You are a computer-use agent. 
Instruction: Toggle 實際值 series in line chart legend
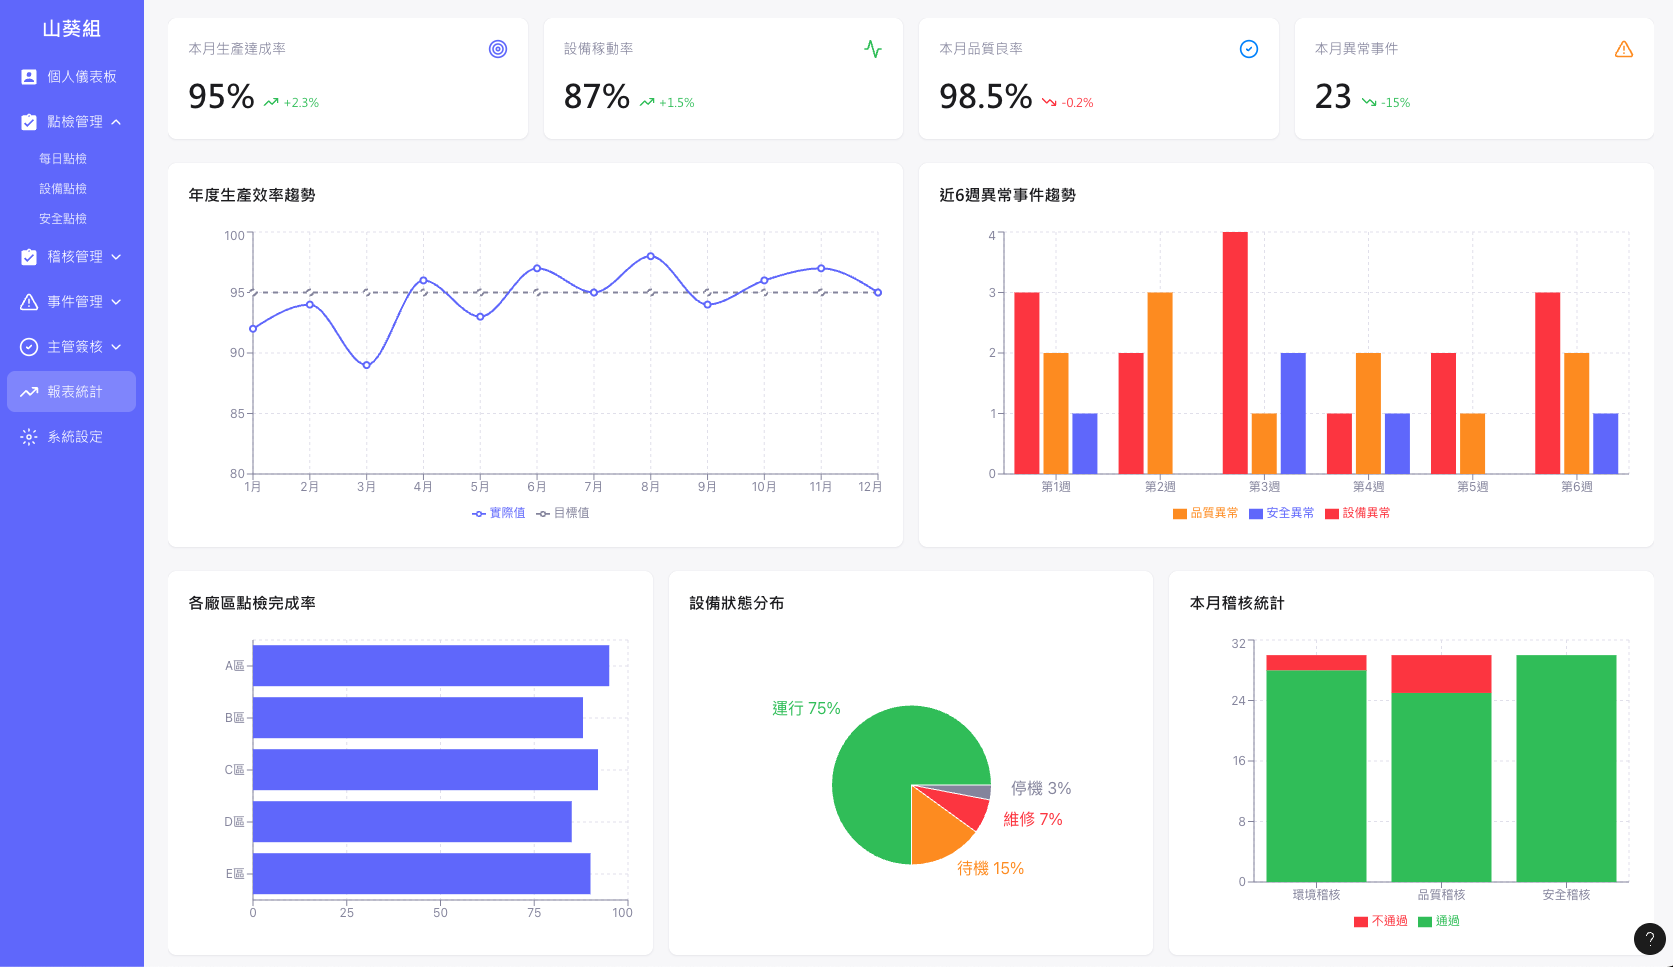[498, 513]
